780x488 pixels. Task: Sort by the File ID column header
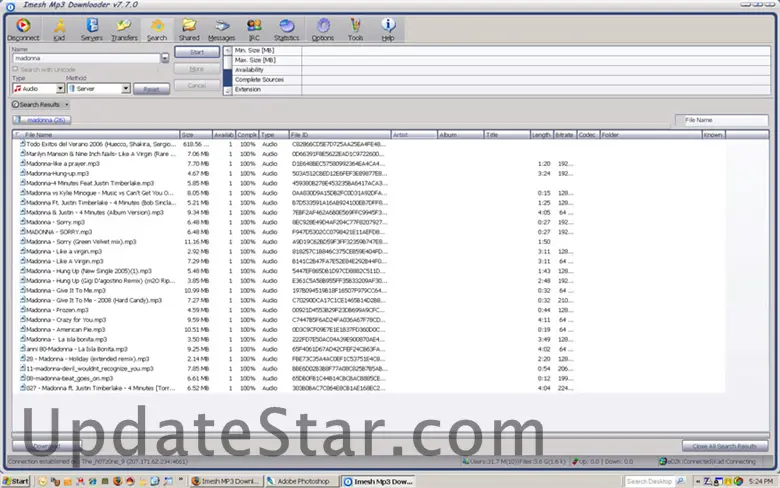pos(340,135)
